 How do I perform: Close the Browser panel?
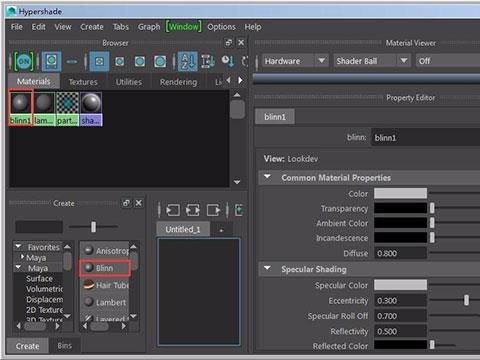241,43
